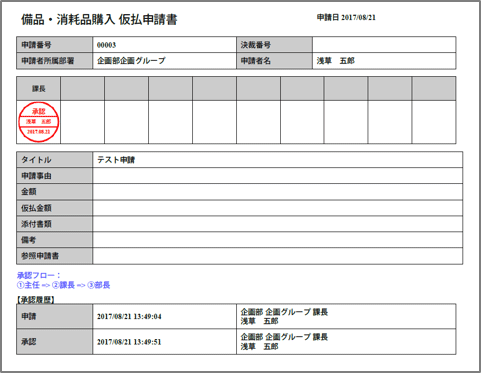This screenshot has width=482, height=374.
Task: Click the empty 参照申請書 field
Action: click(278, 256)
